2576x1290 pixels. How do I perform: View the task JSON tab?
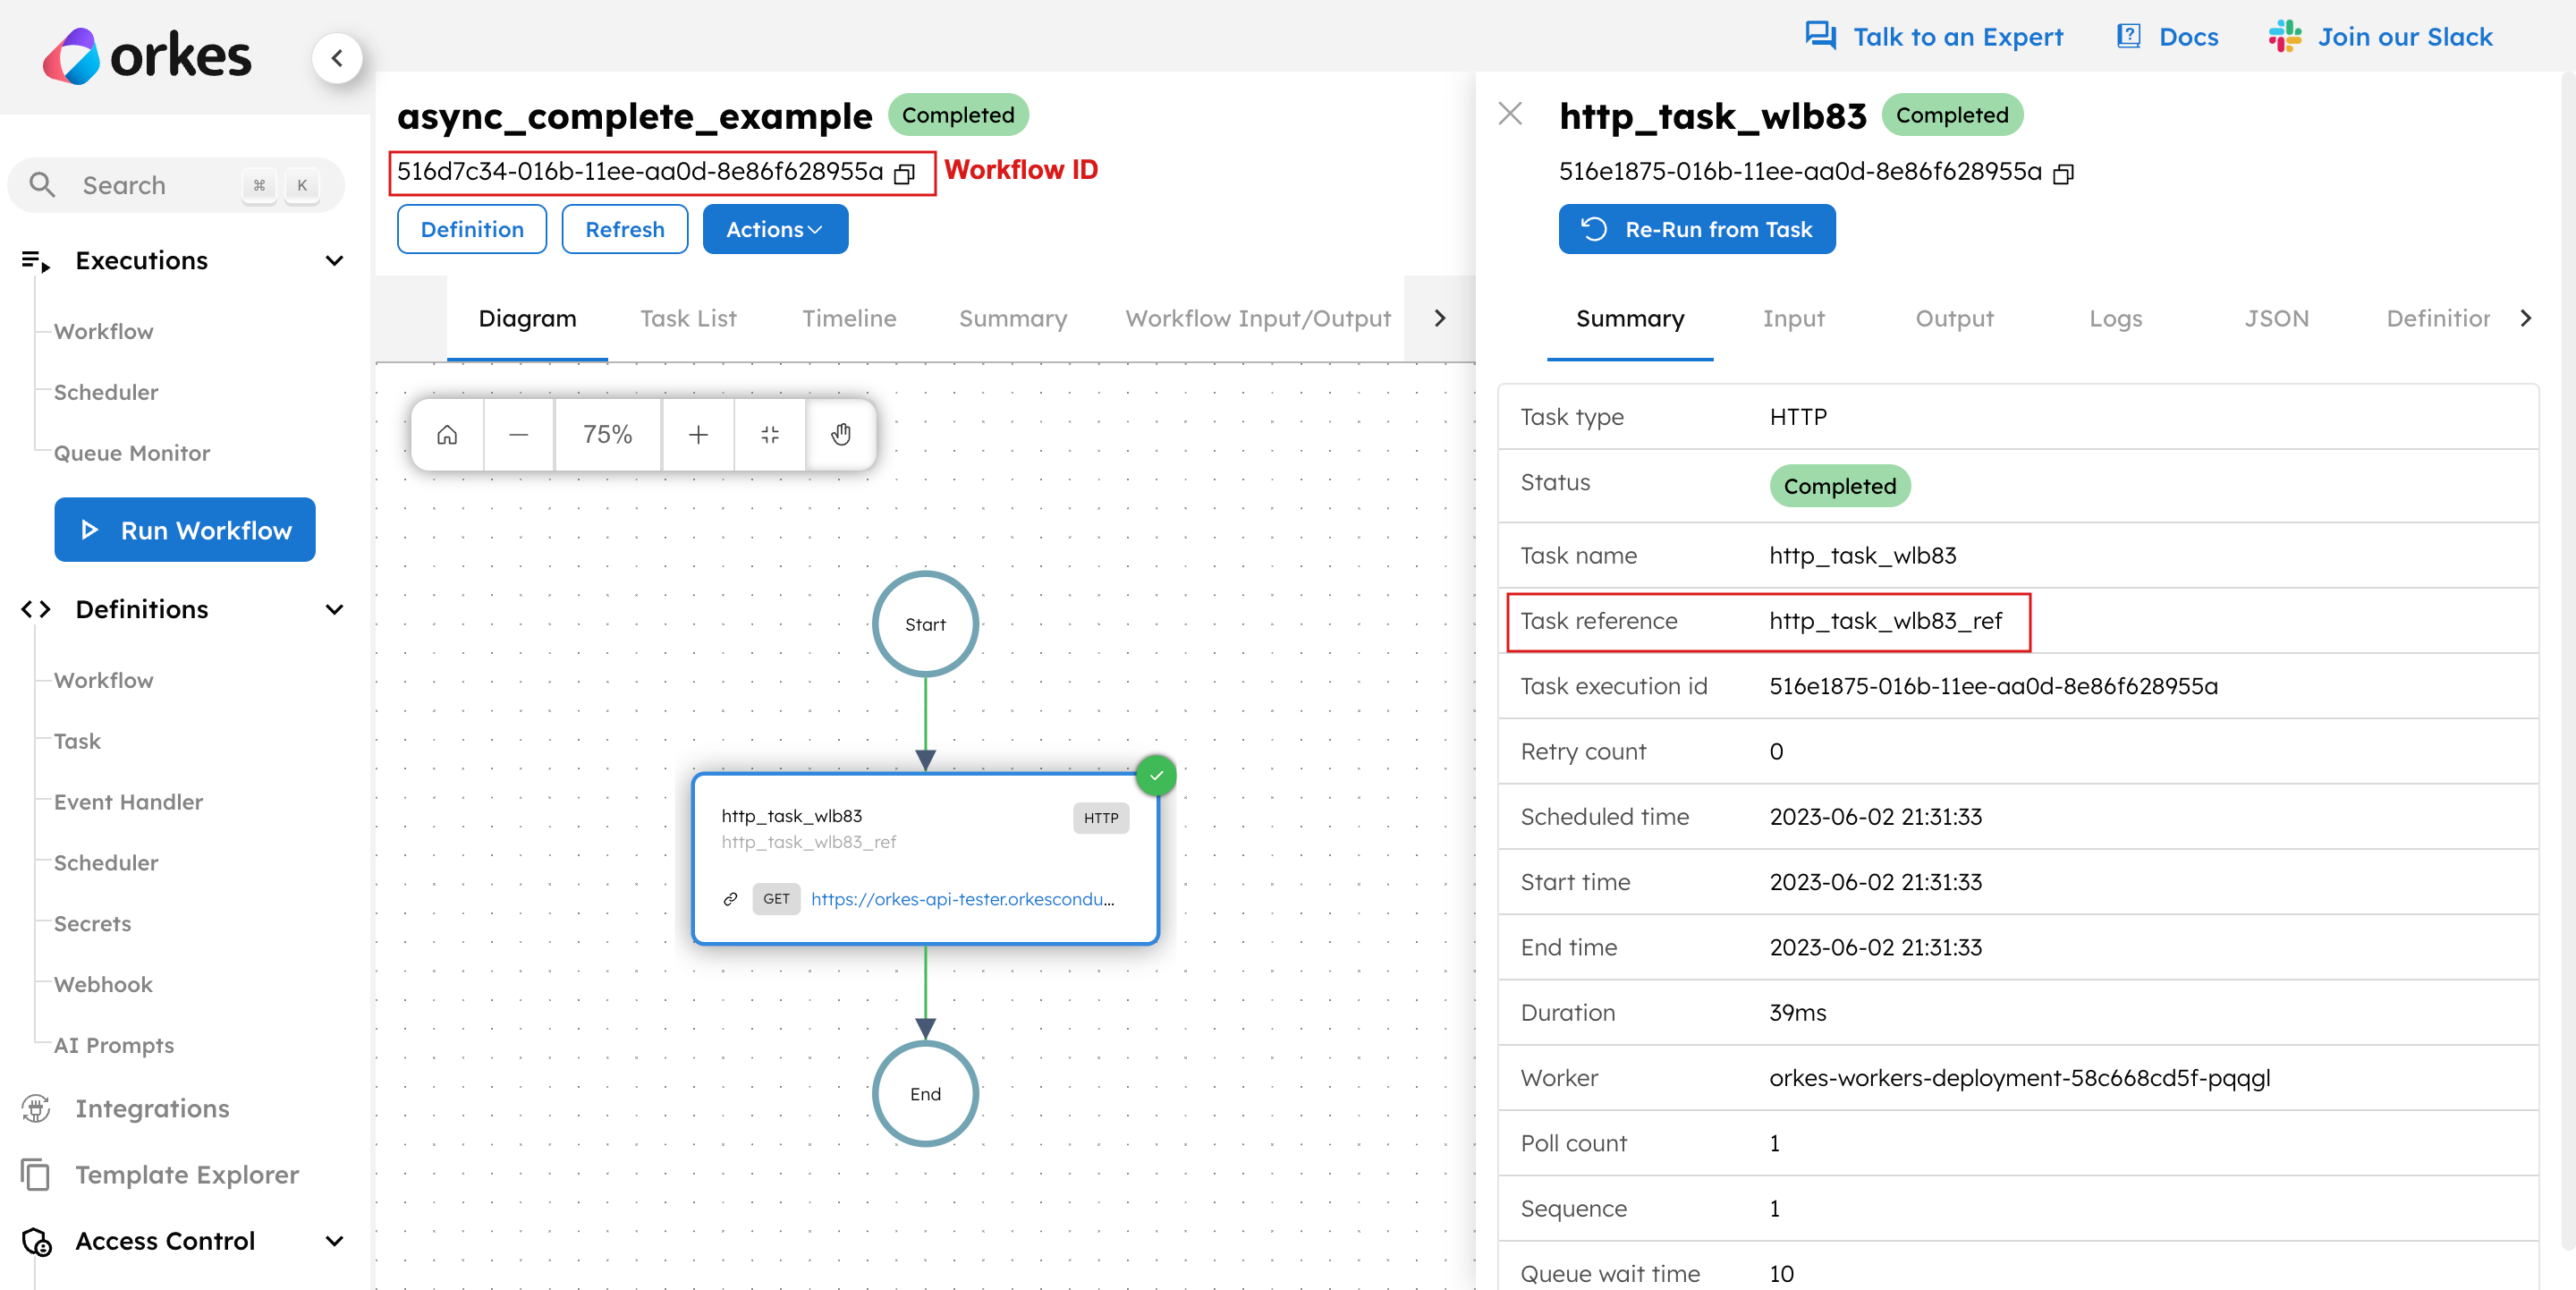pos(2276,318)
